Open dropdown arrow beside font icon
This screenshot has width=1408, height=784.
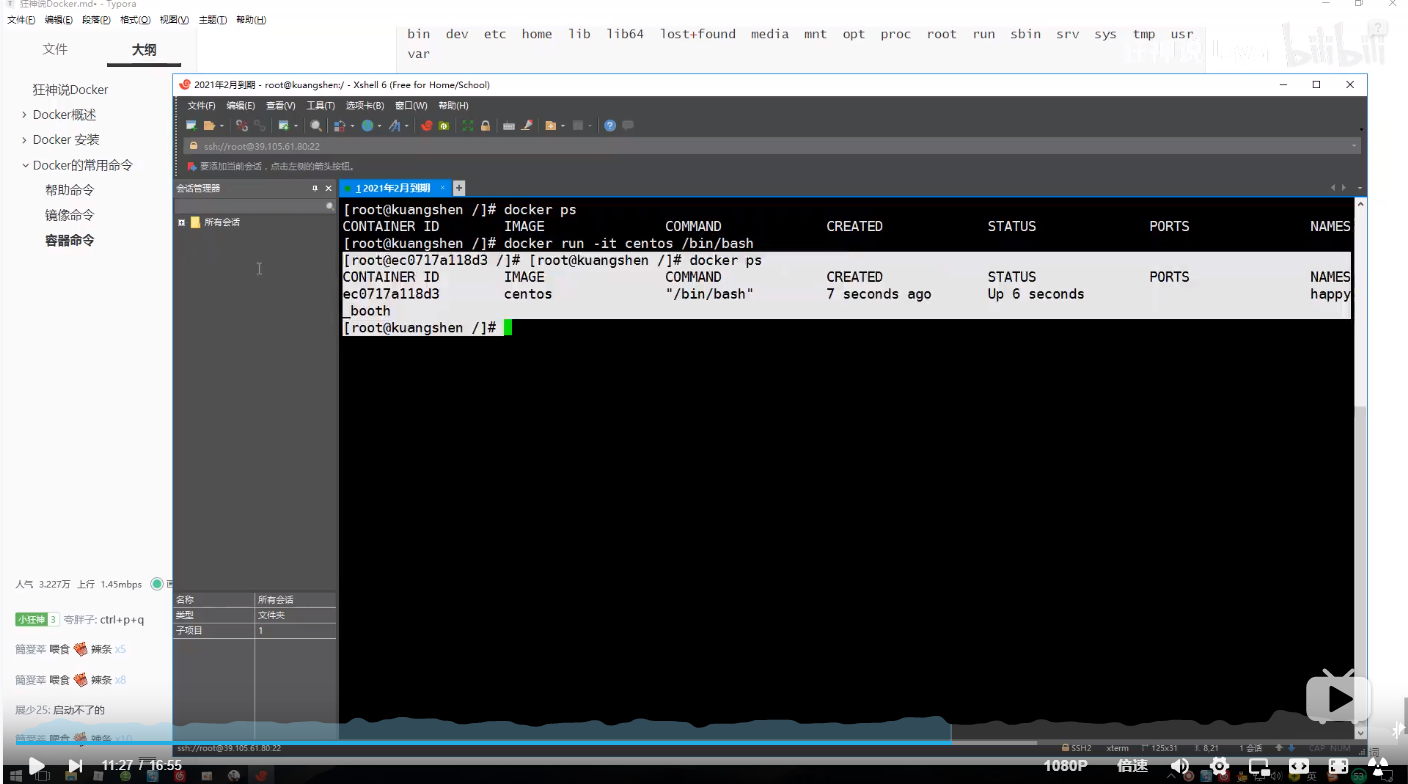point(406,126)
